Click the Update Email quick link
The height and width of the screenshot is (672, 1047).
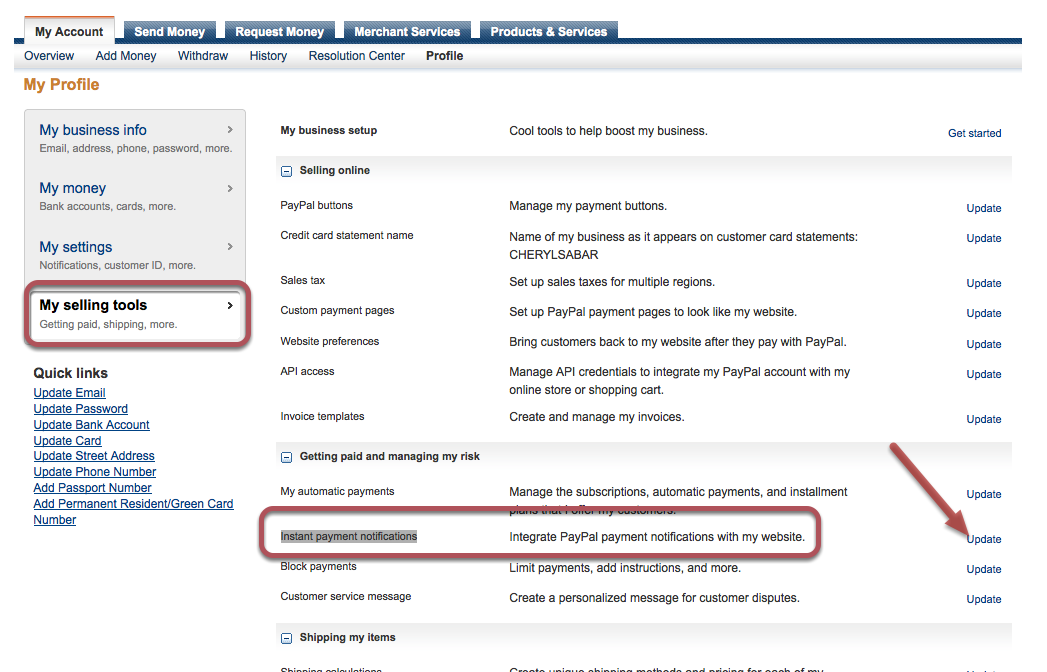pos(69,393)
